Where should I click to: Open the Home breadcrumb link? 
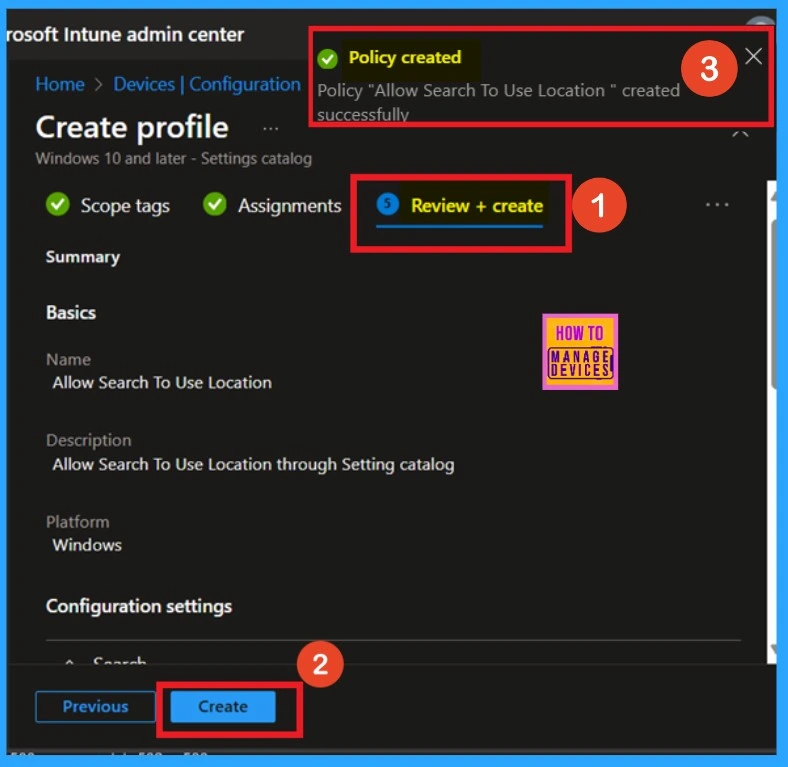point(60,84)
